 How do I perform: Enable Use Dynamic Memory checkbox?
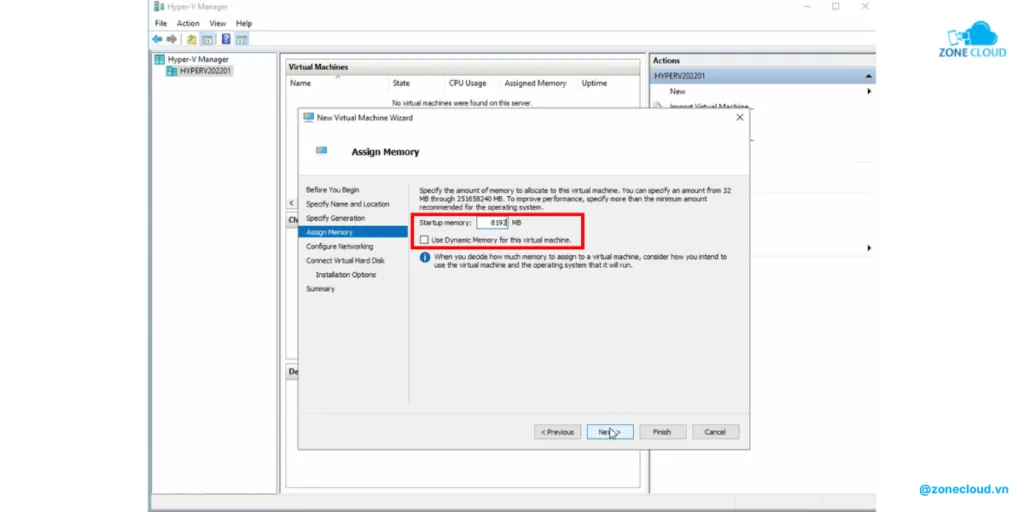click(424, 240)
